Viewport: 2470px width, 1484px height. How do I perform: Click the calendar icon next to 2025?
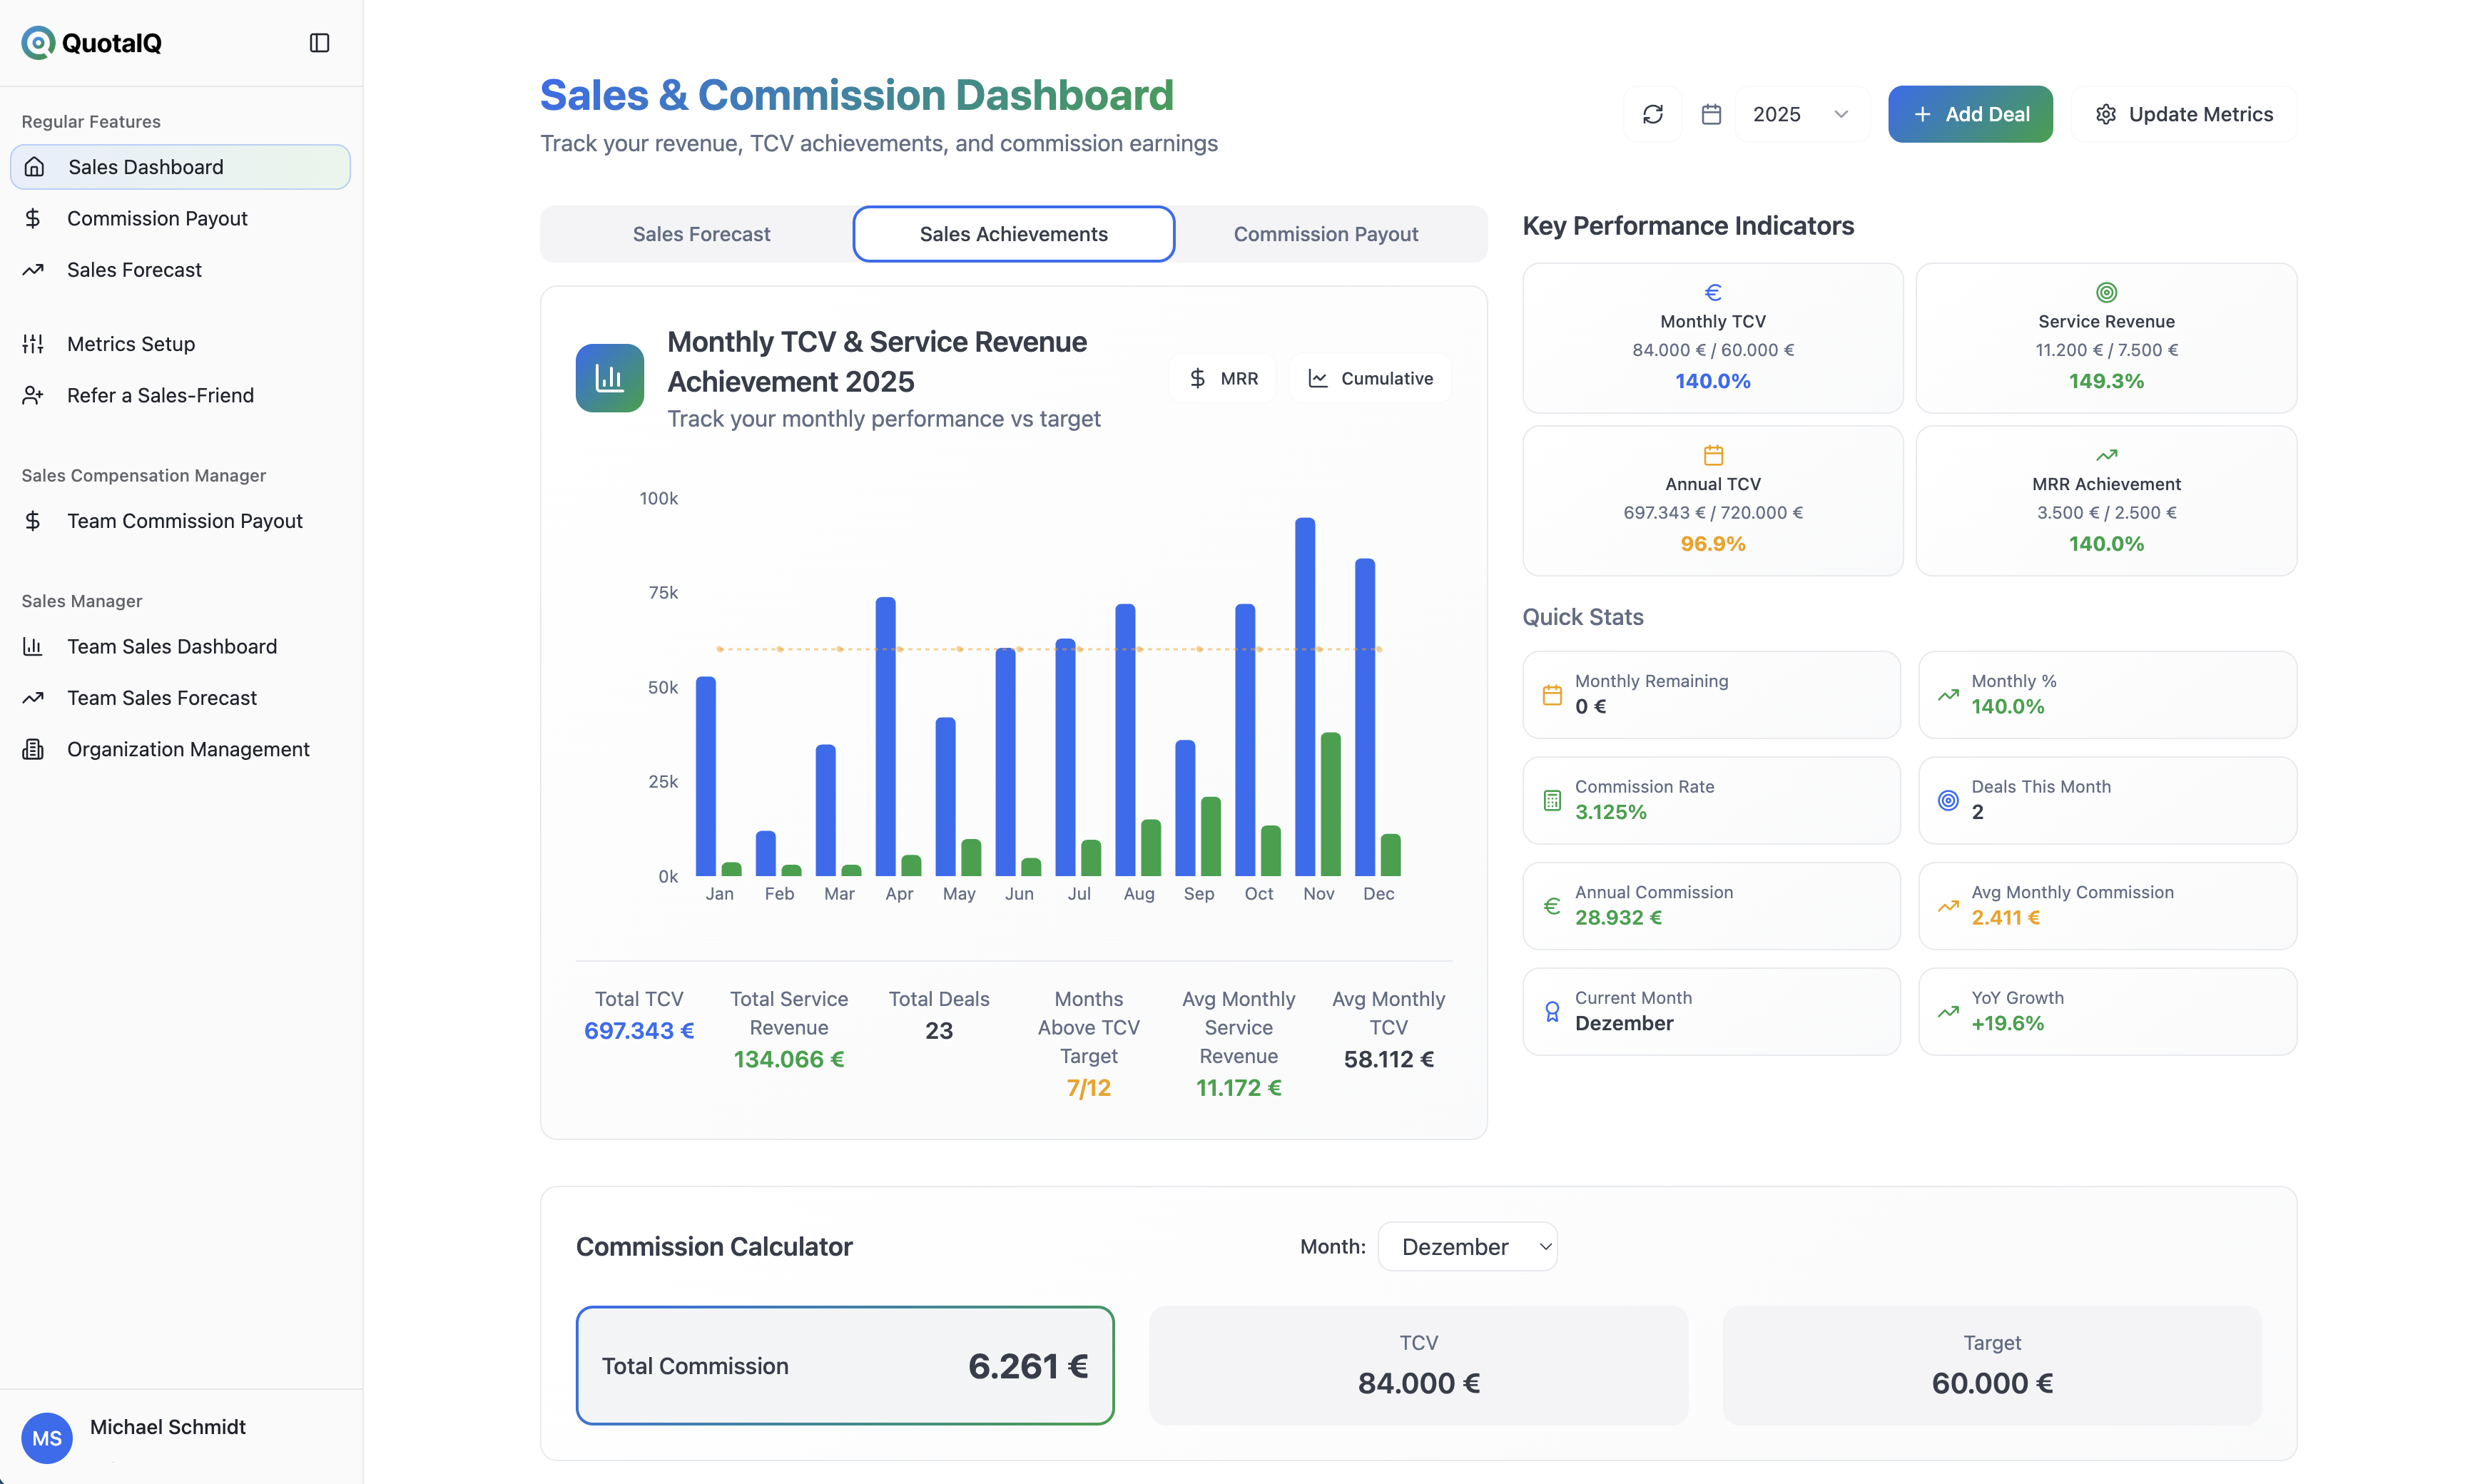(x=1712, y=113)
